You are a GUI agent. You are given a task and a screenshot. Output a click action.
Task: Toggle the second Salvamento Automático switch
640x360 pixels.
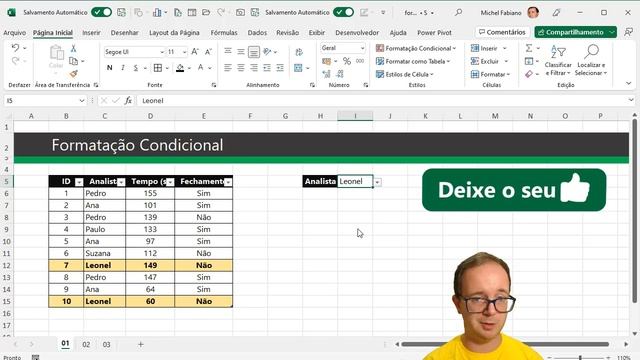click(344, 12)
